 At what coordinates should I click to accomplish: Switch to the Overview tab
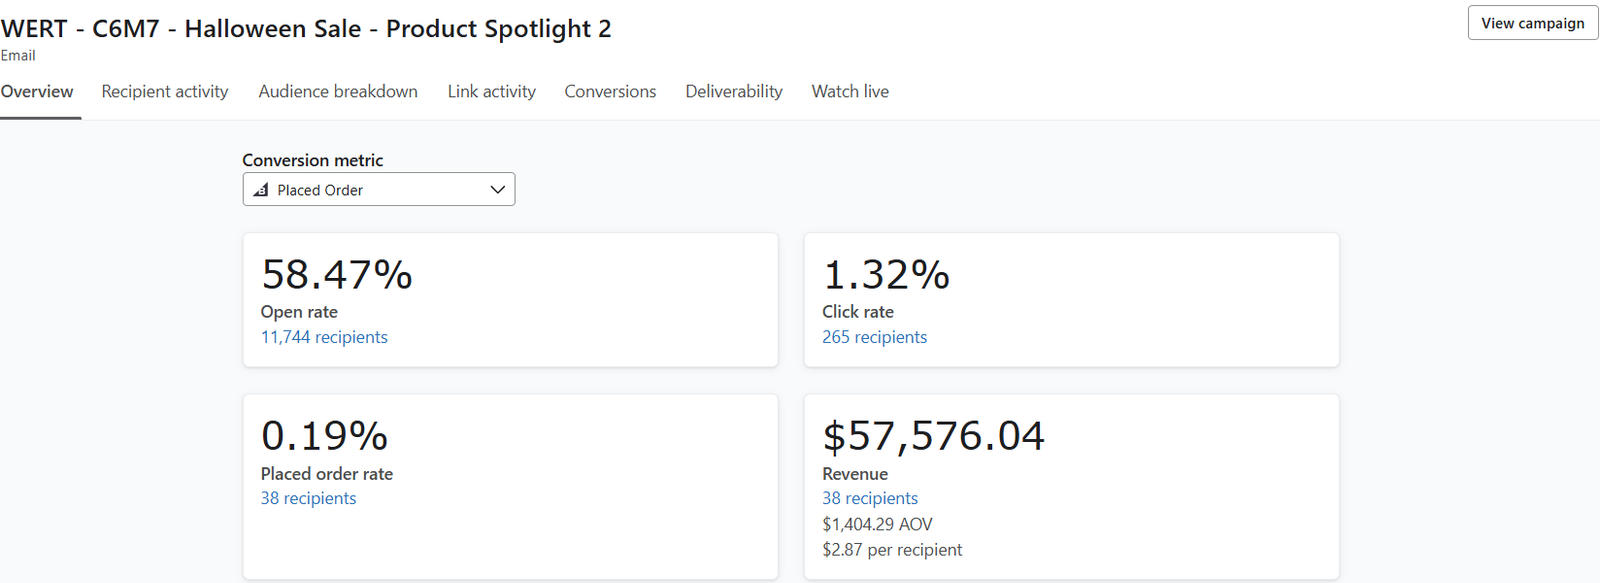[x=37, y=92]
